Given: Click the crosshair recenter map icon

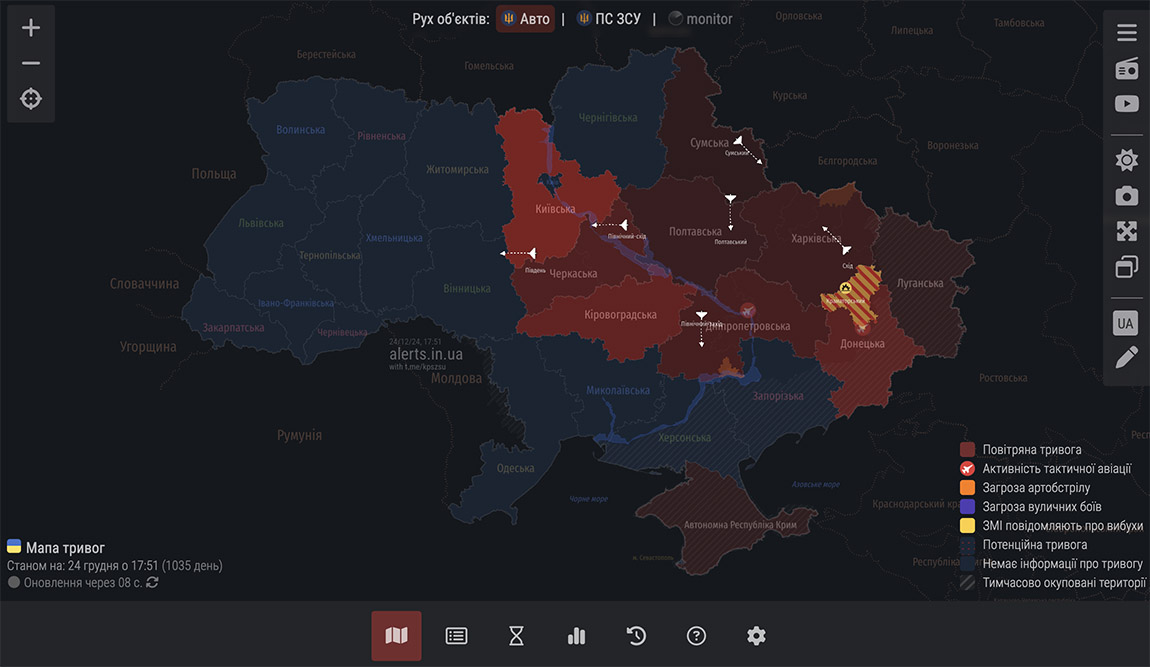Looking at the screenshot, I should click(31, 99).
